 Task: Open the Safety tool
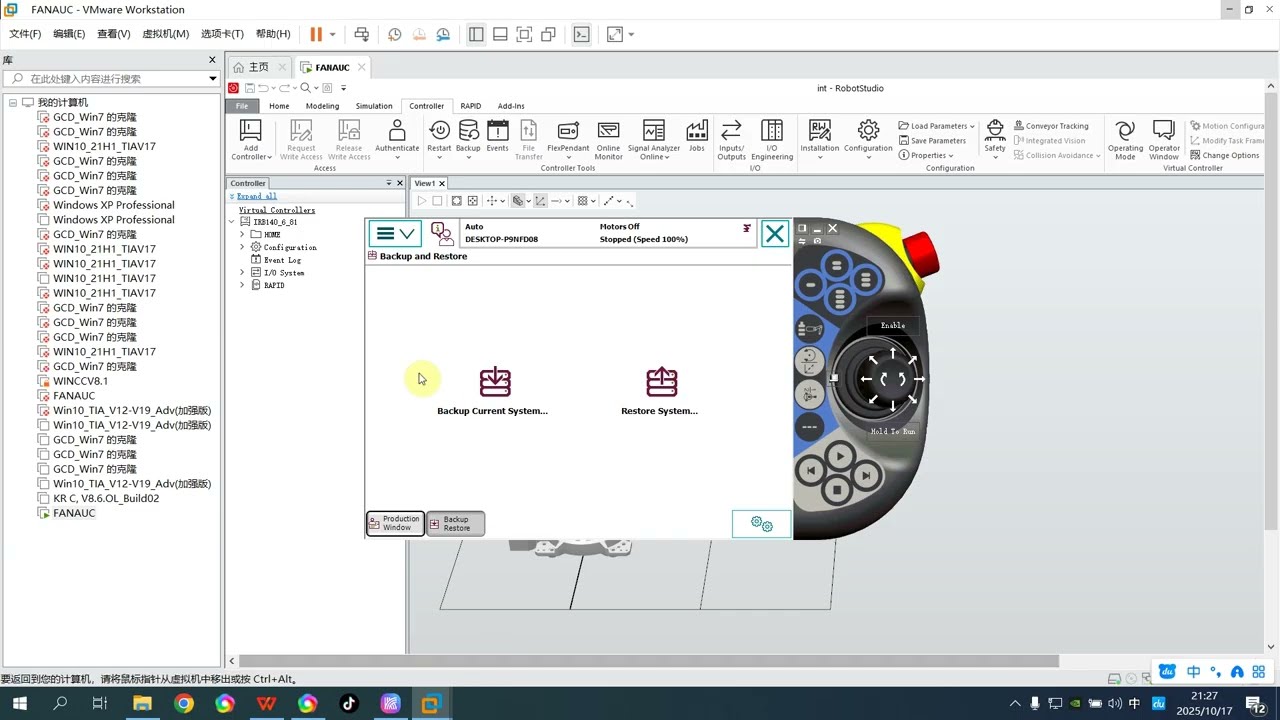tap(994, 137)
